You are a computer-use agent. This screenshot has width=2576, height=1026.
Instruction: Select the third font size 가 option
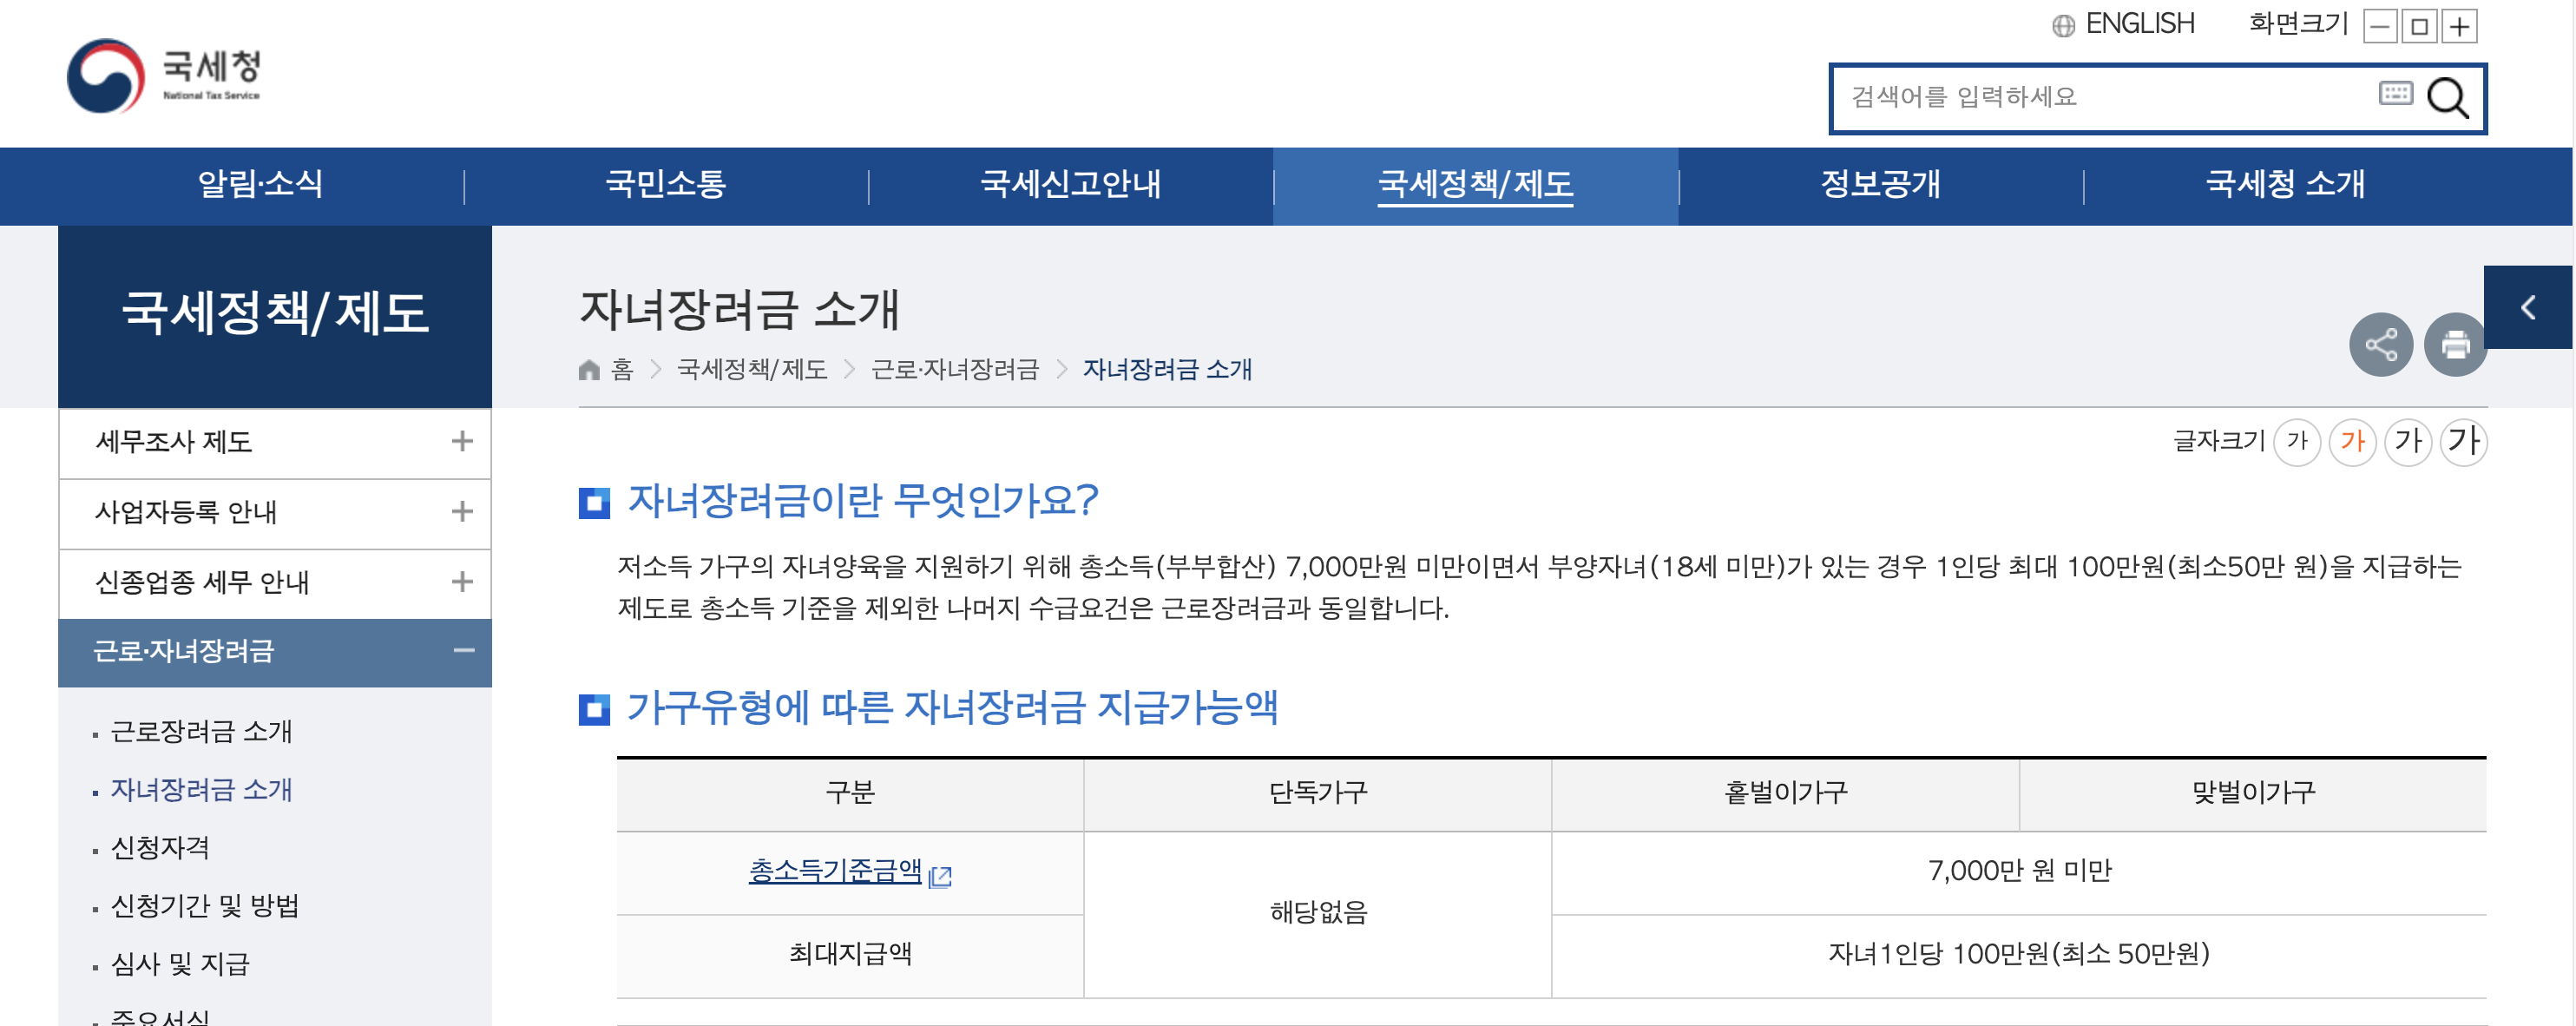pos(2408,441)
